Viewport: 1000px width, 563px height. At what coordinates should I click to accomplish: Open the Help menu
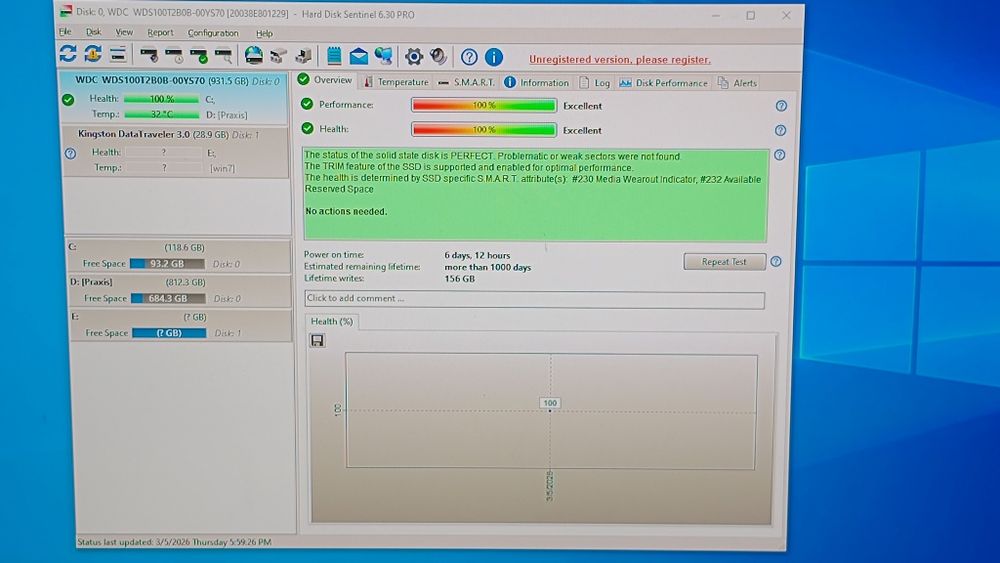click(264, 33)
